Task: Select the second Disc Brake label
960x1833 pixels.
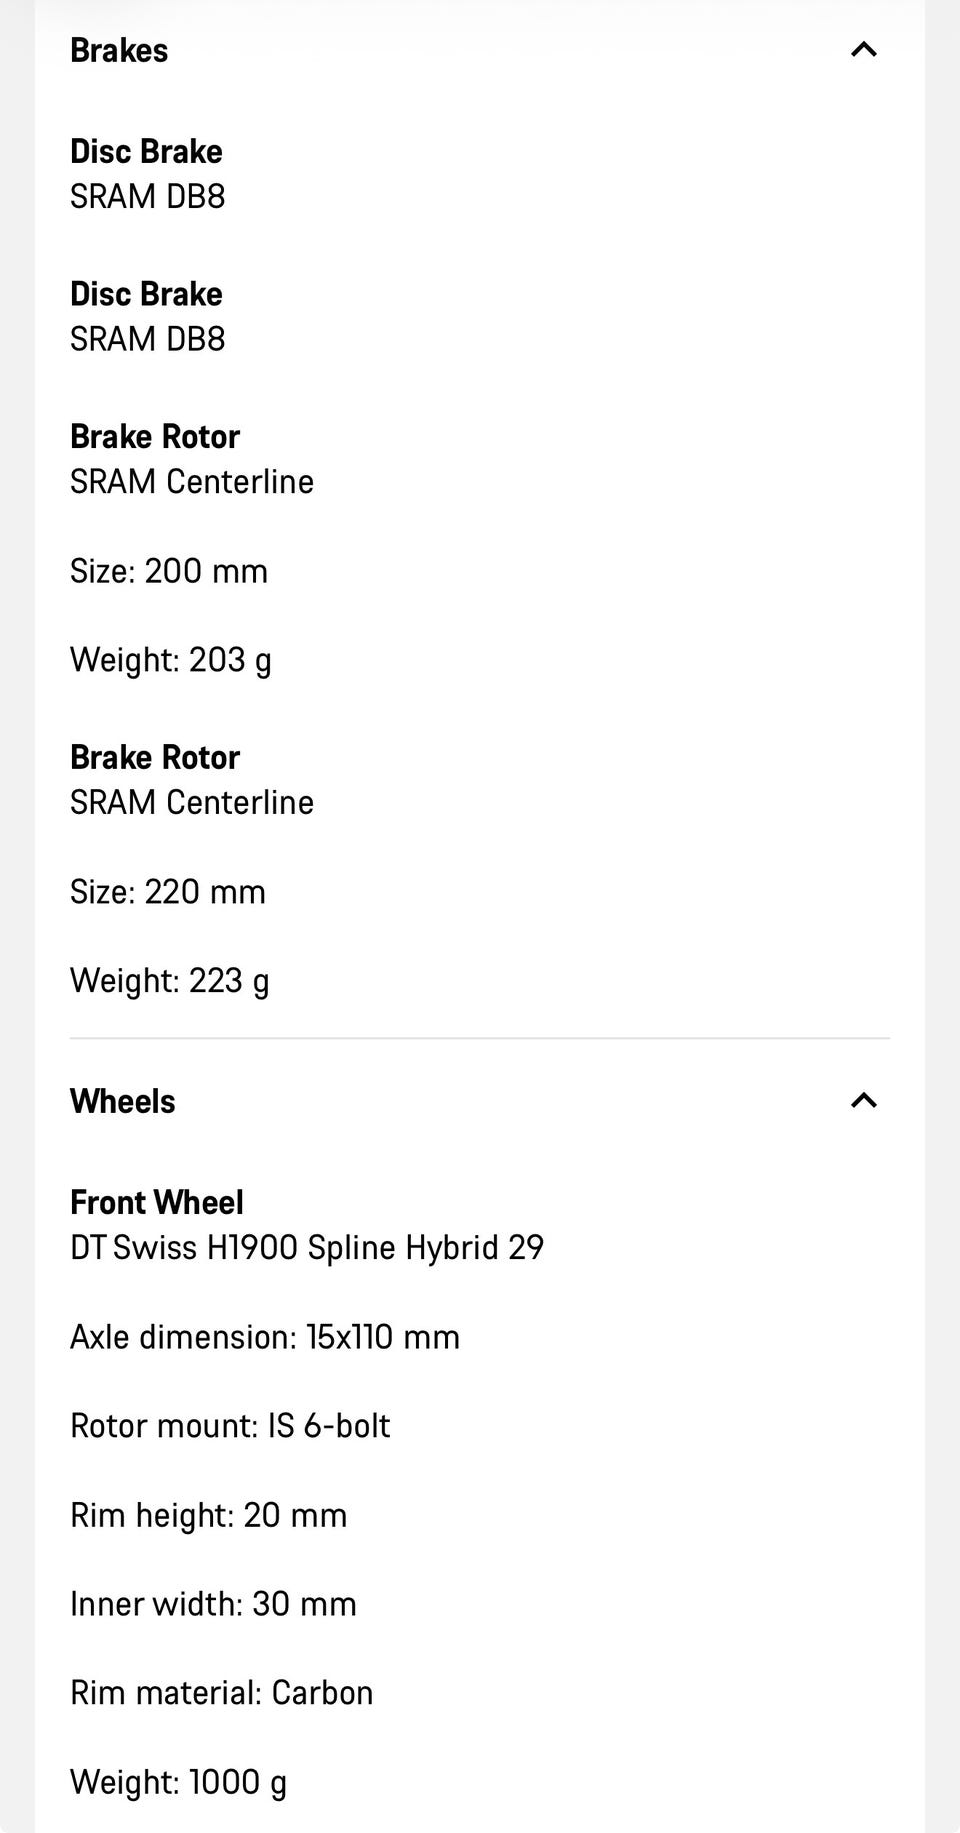Action: coord(146,294)
